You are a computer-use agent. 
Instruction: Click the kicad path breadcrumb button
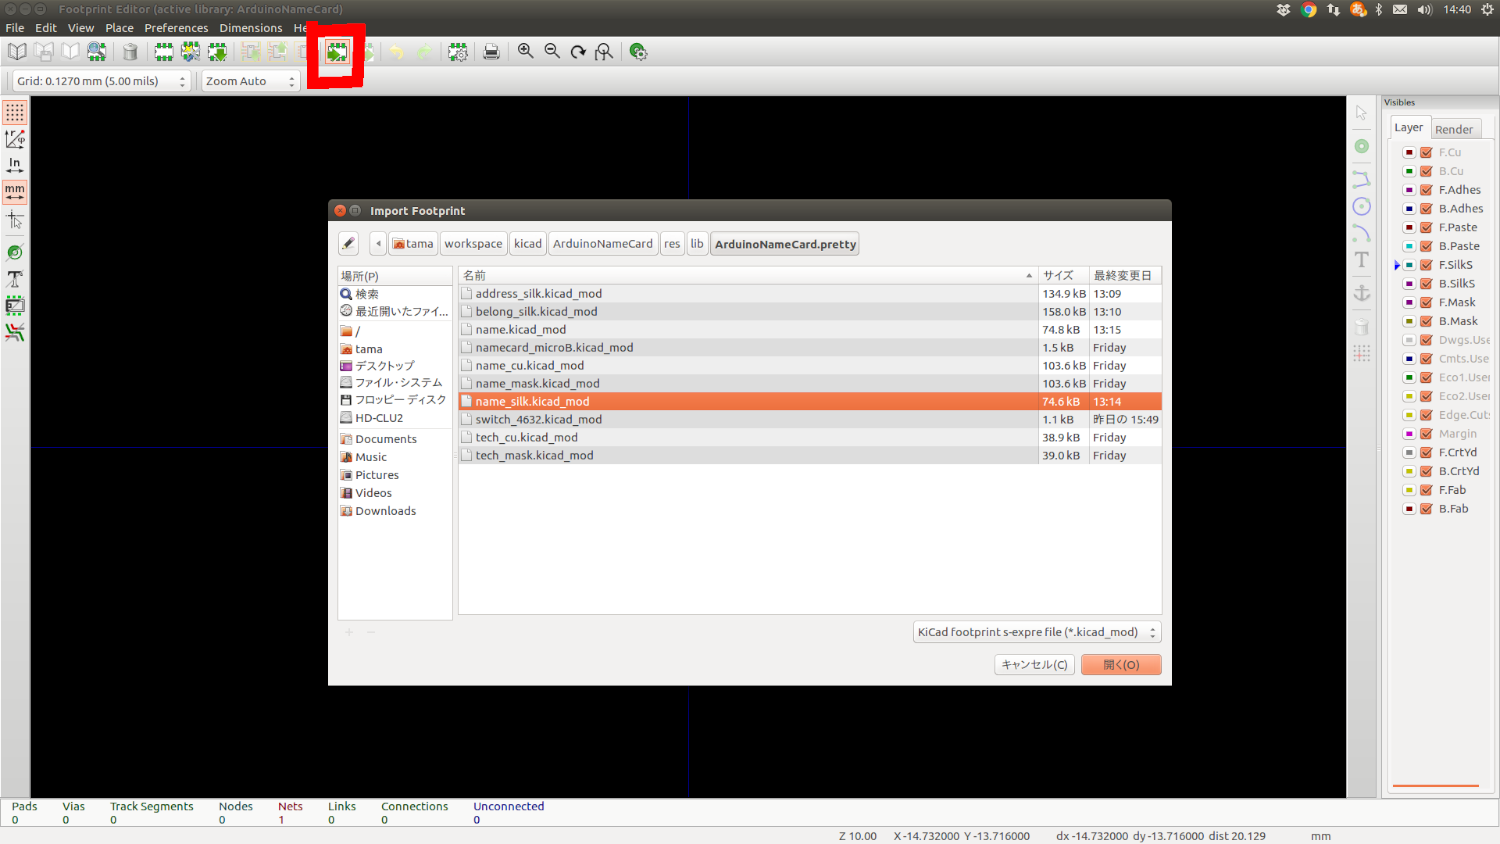coord(528,243)
